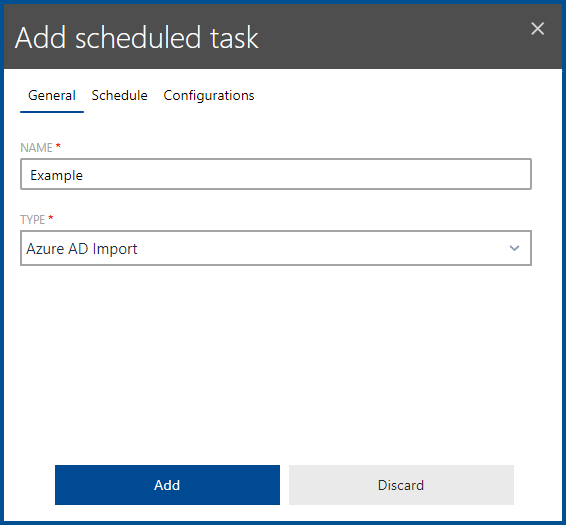Open the Configurations tab
This screenshot has height=525, width=566.
click(x=209, y=96)
